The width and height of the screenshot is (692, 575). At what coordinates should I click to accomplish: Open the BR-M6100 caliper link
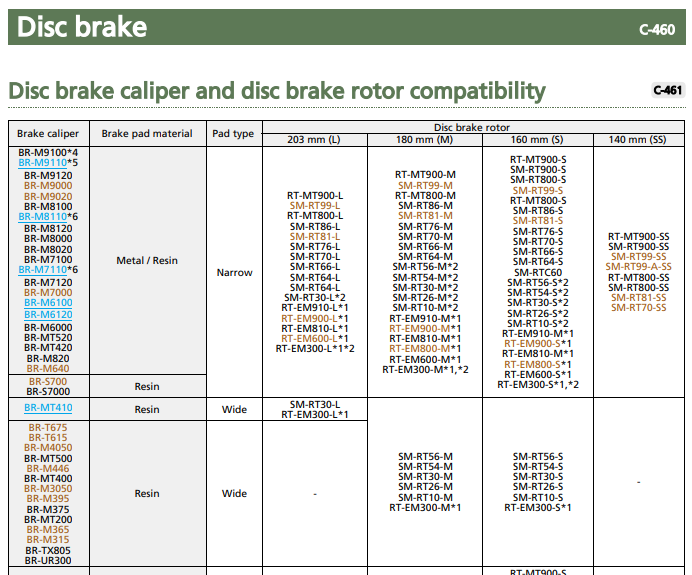coord(48,303)
